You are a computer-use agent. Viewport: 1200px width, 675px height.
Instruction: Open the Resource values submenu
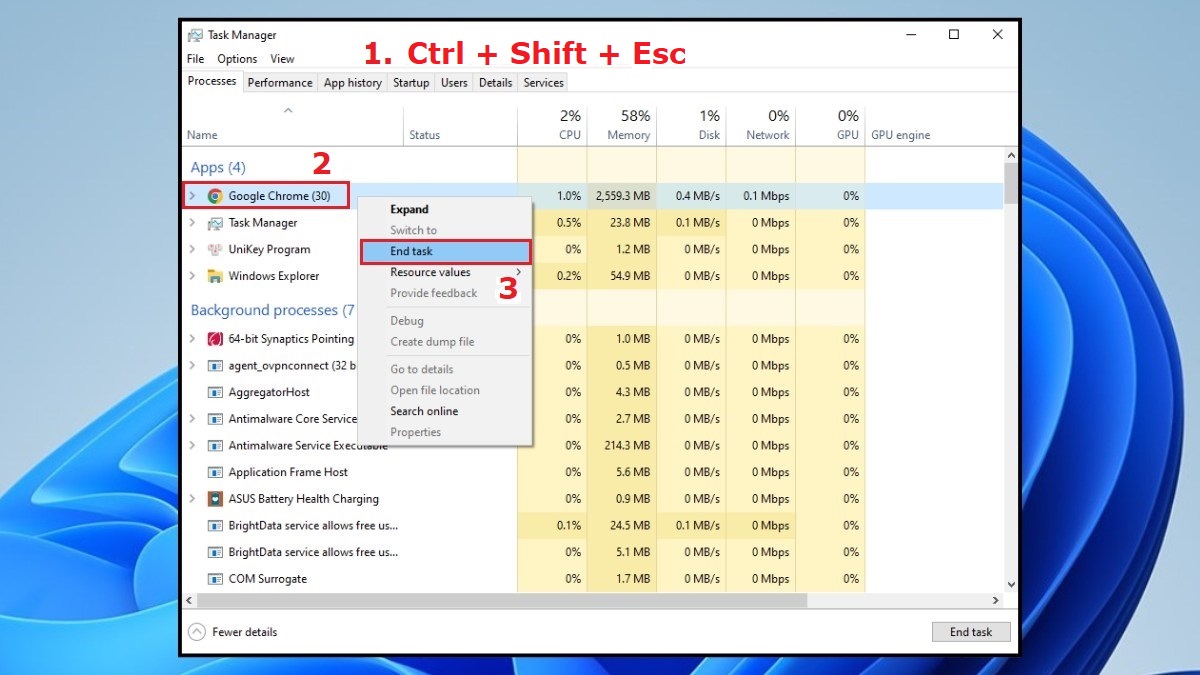(445, 272)
